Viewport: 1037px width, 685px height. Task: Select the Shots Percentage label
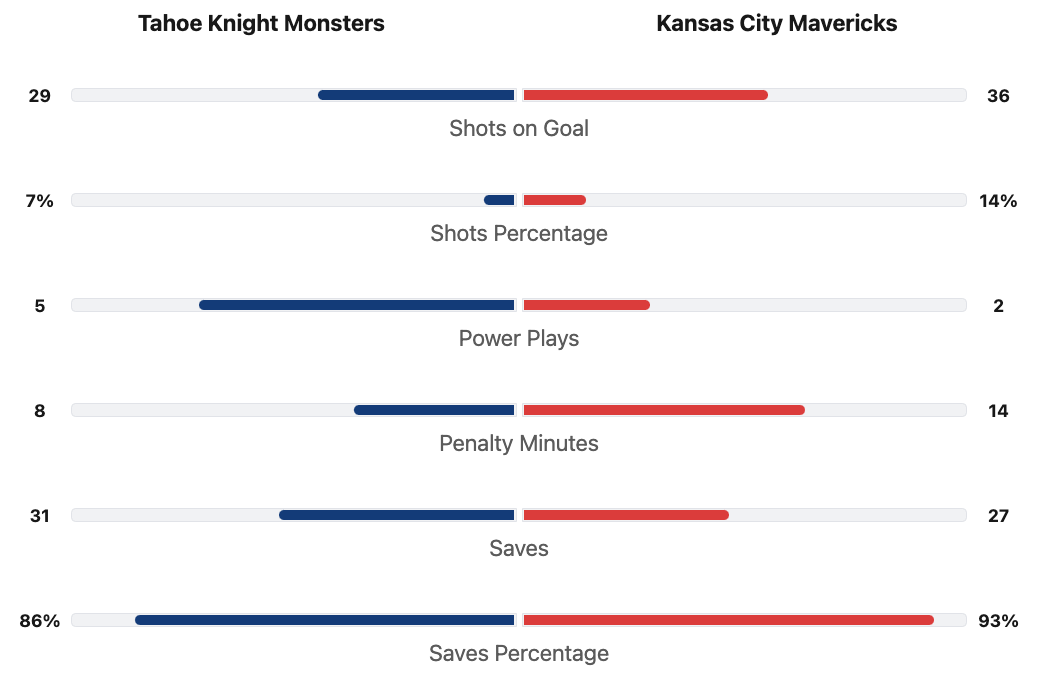(x=518, y=233)
